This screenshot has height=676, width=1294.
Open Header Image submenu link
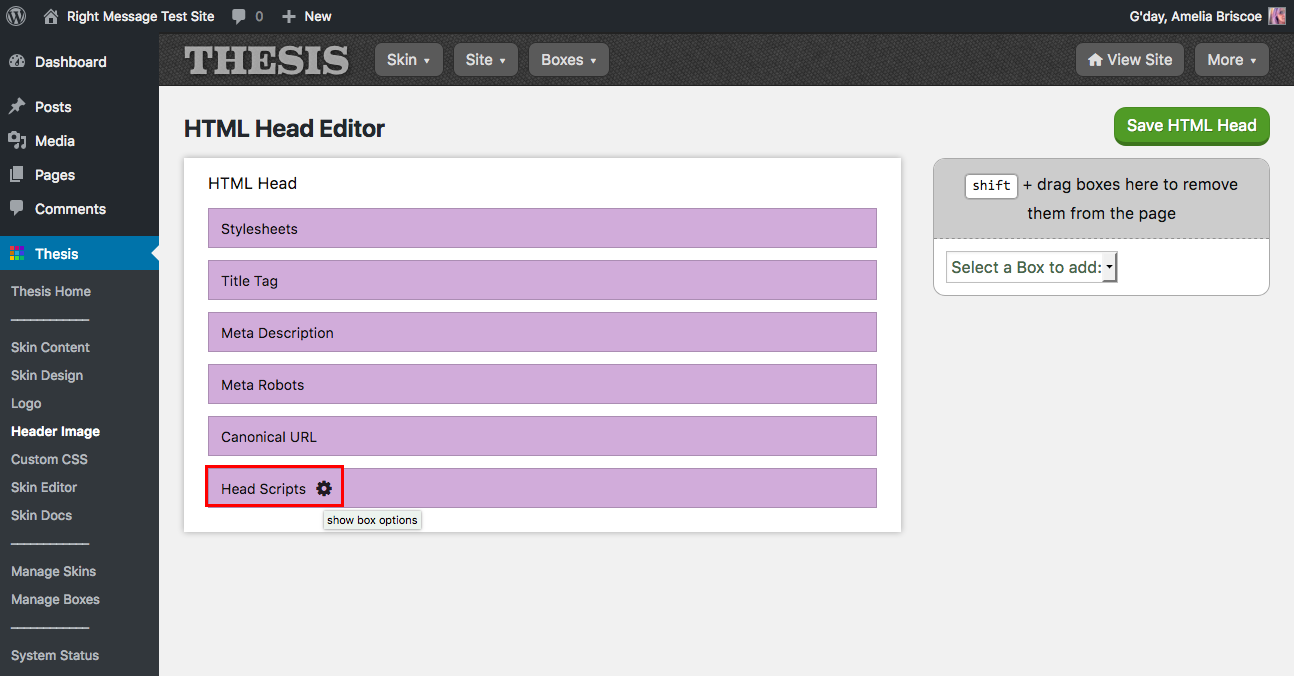click(55, 432)
